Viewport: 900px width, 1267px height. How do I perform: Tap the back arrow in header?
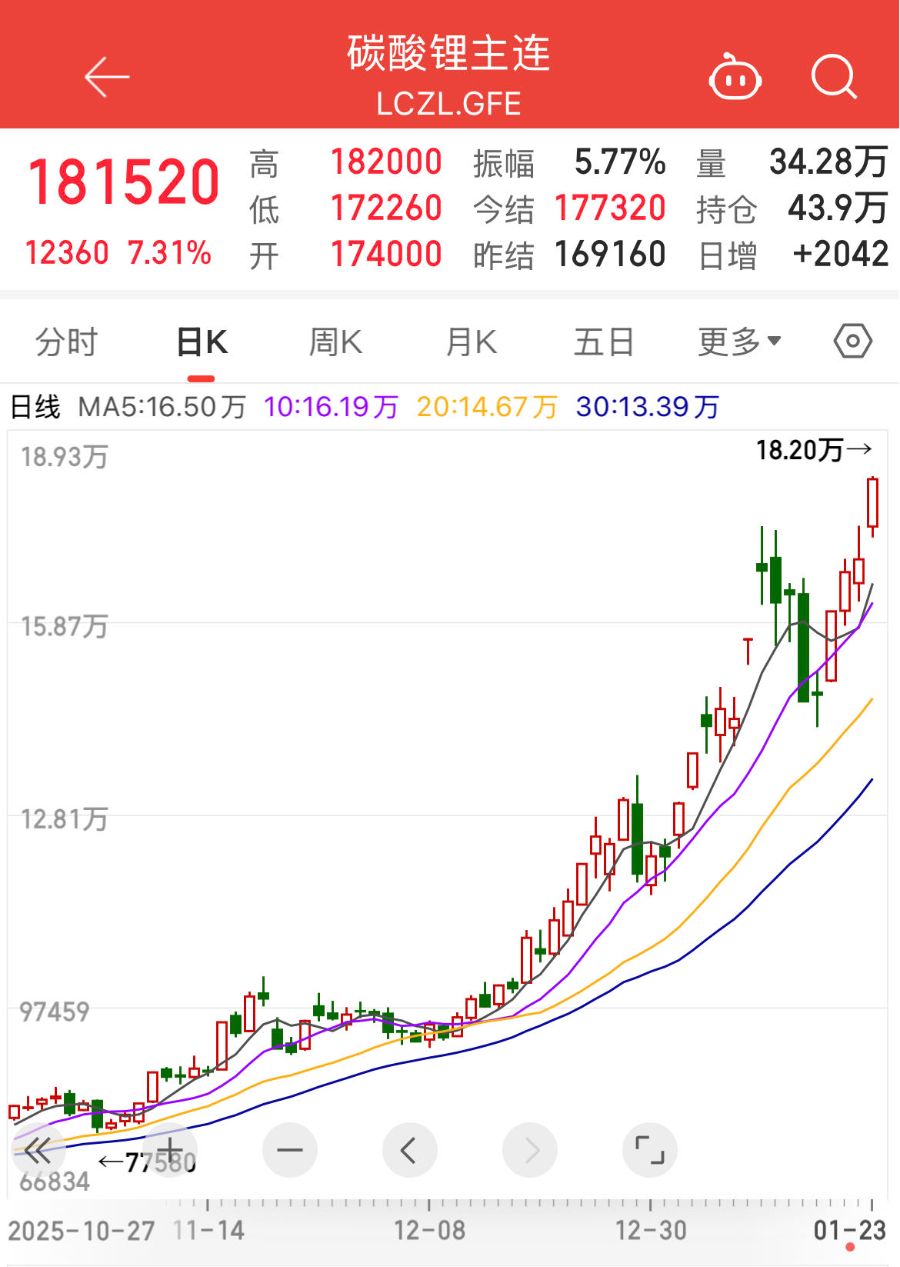coord(107,77)
